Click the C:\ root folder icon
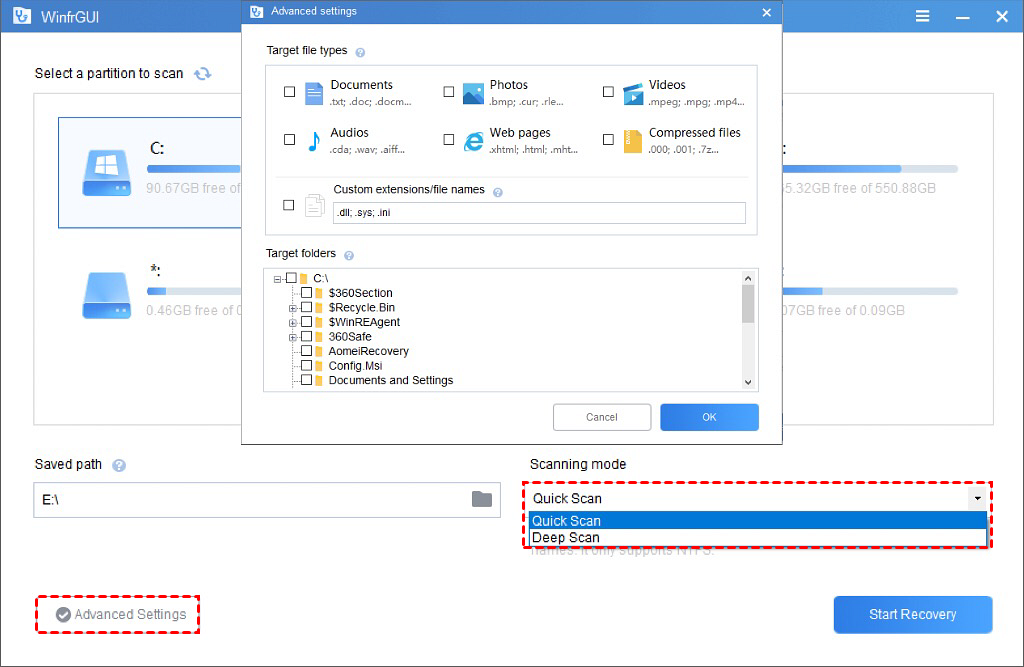The width and height of the screenshot is (1024, 667). [x=304, y=278]
